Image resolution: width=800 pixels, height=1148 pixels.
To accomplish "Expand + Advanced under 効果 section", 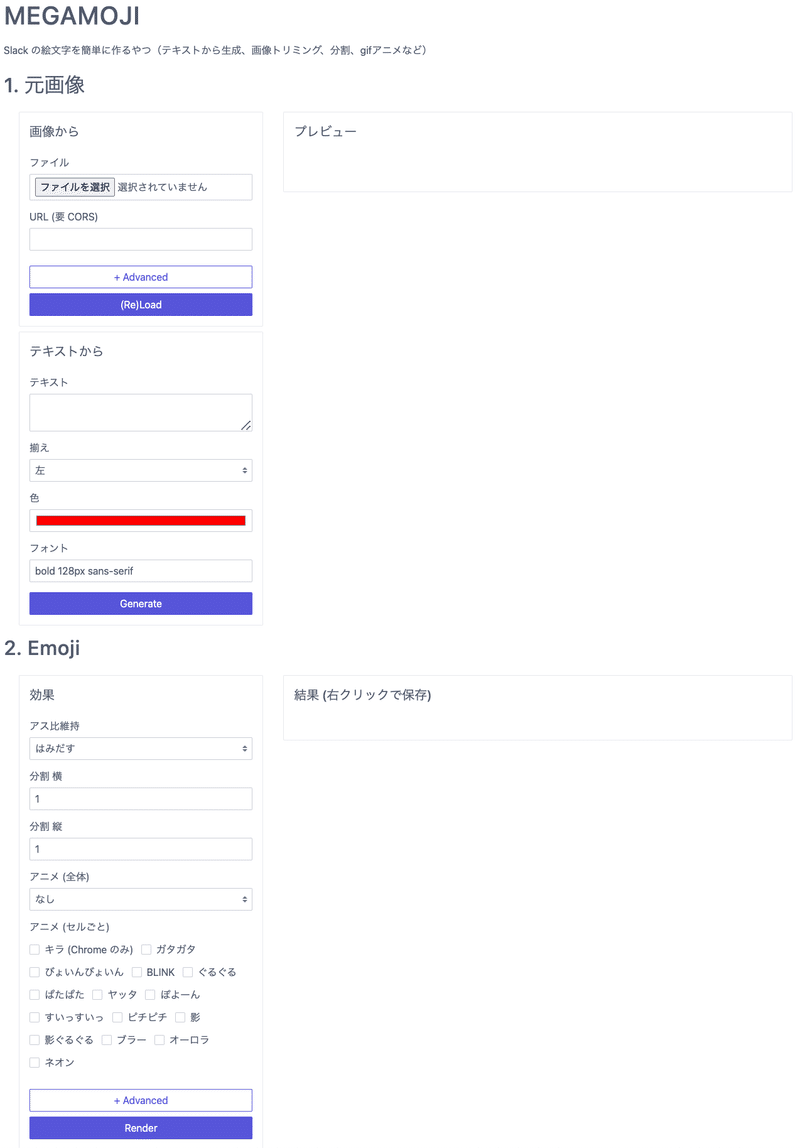I will [x=141, y=1100].
